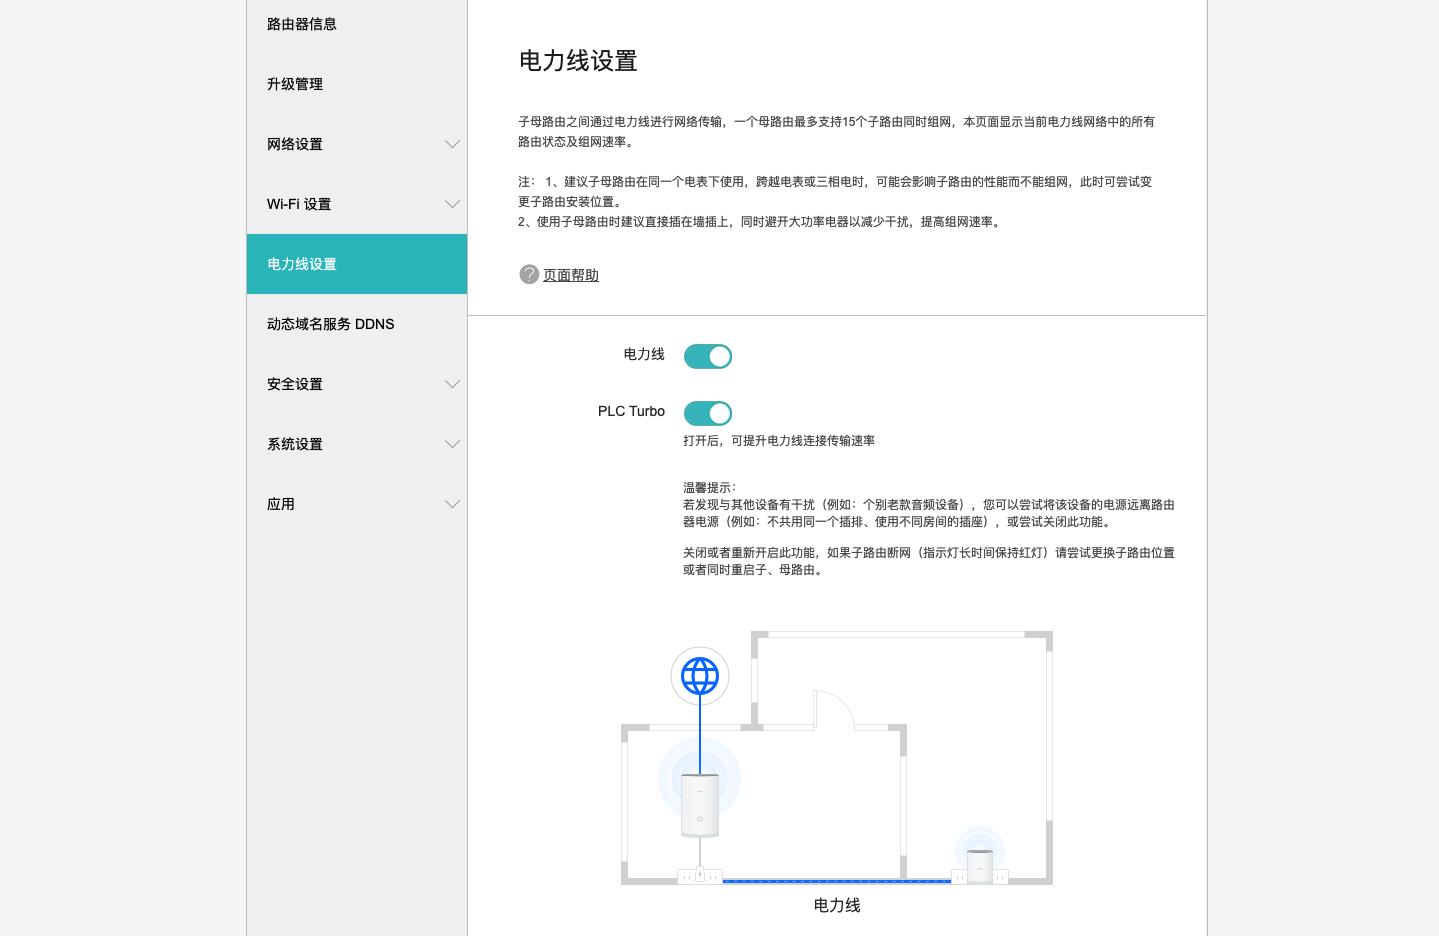Open the 路由器信息 page
Screen dimensions: 1439x936
point(302,24)
